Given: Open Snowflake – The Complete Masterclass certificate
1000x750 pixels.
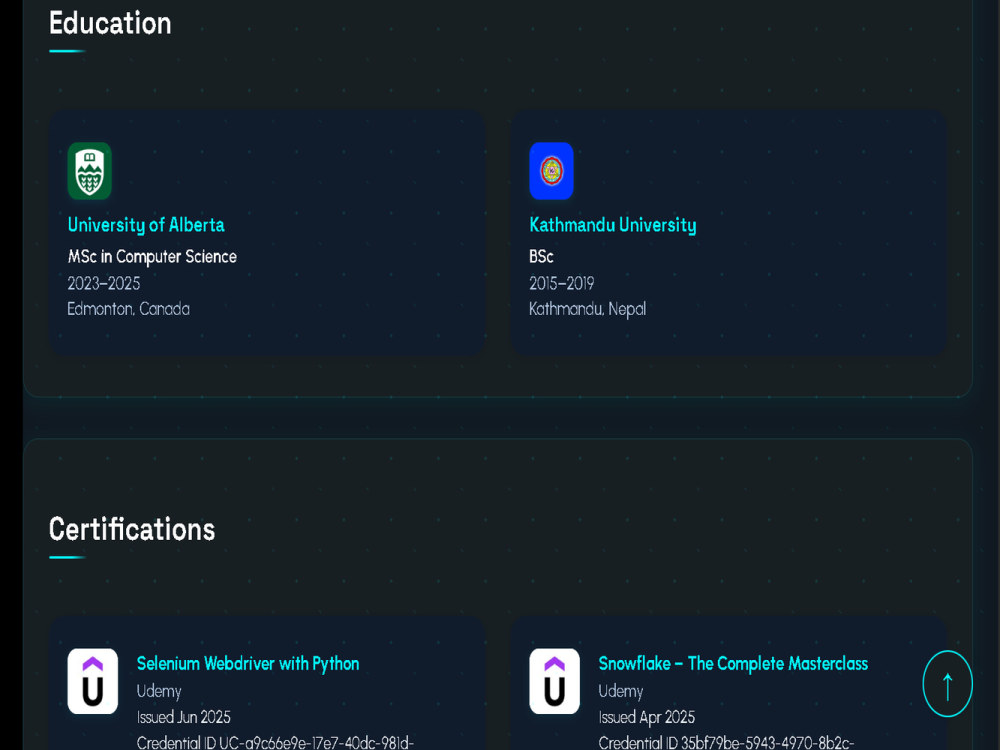Looking at the screenshot, I should point(733,664).
